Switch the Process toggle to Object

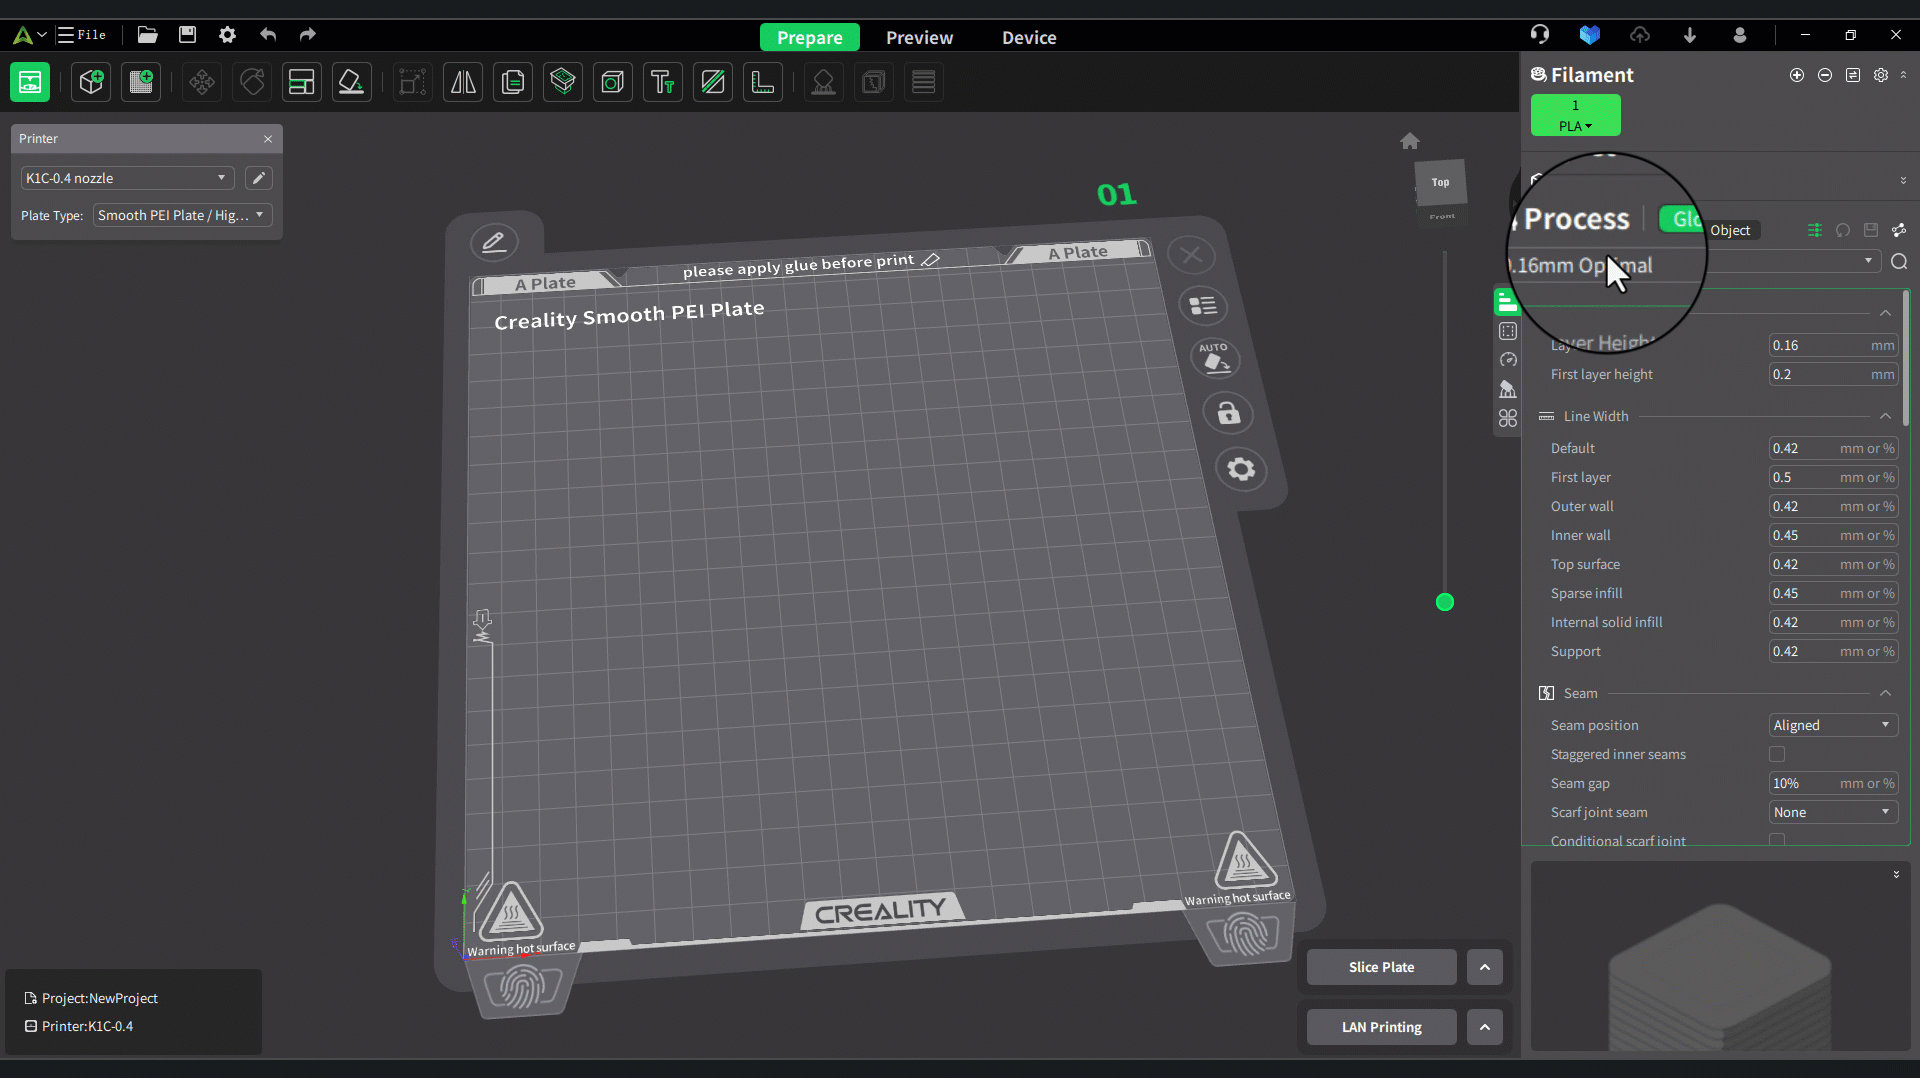click(x=1730, y=230)
